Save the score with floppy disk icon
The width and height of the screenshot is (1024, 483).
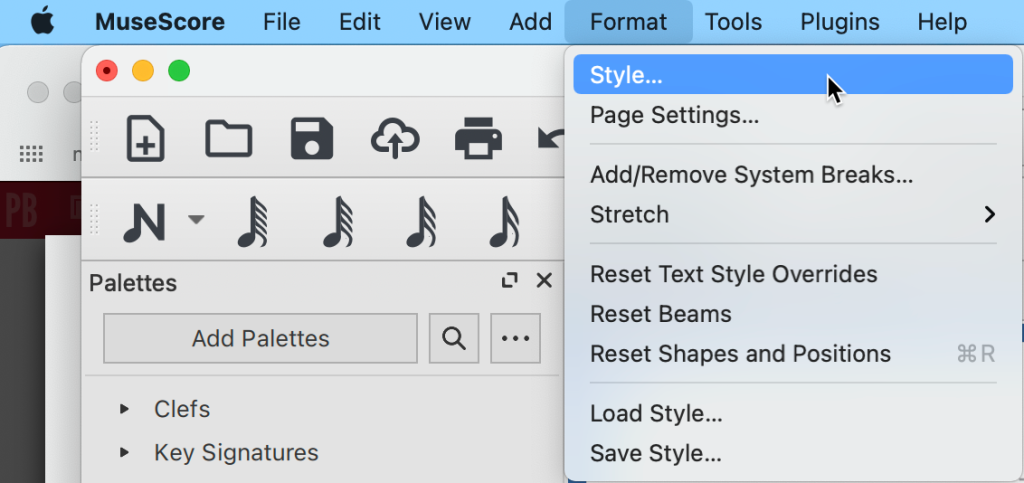pyautogui.click(x=312, y=138)
